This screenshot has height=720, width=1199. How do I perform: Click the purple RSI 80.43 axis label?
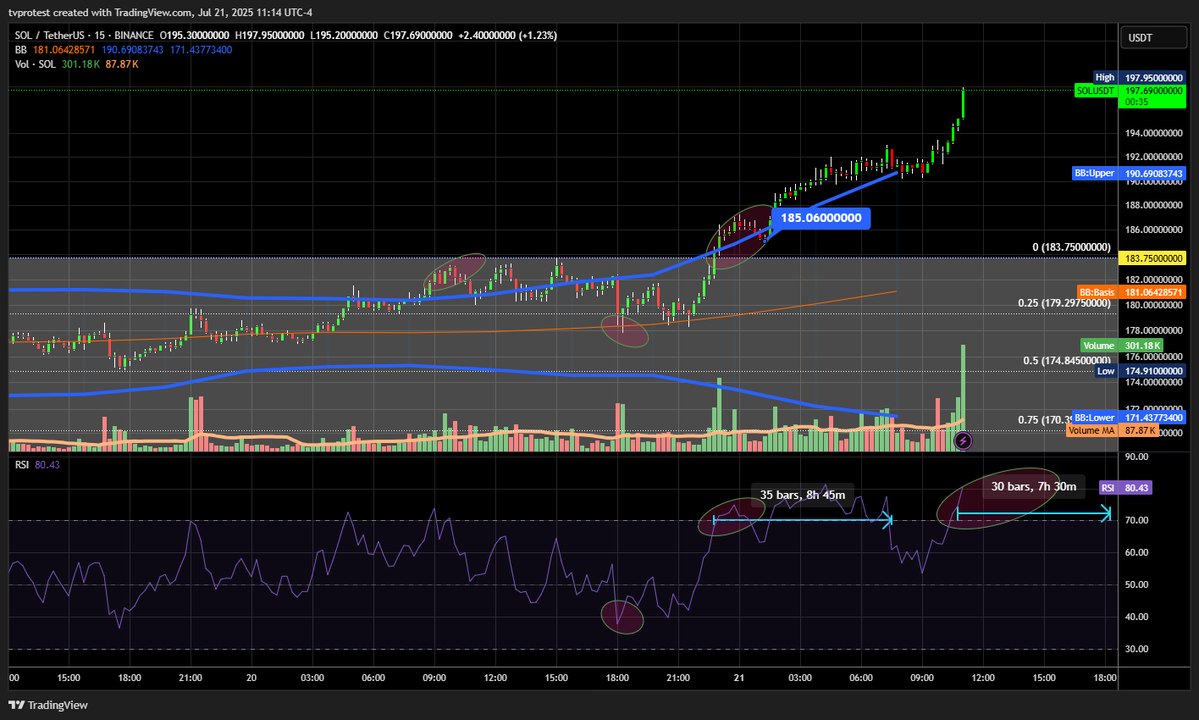1125,488
